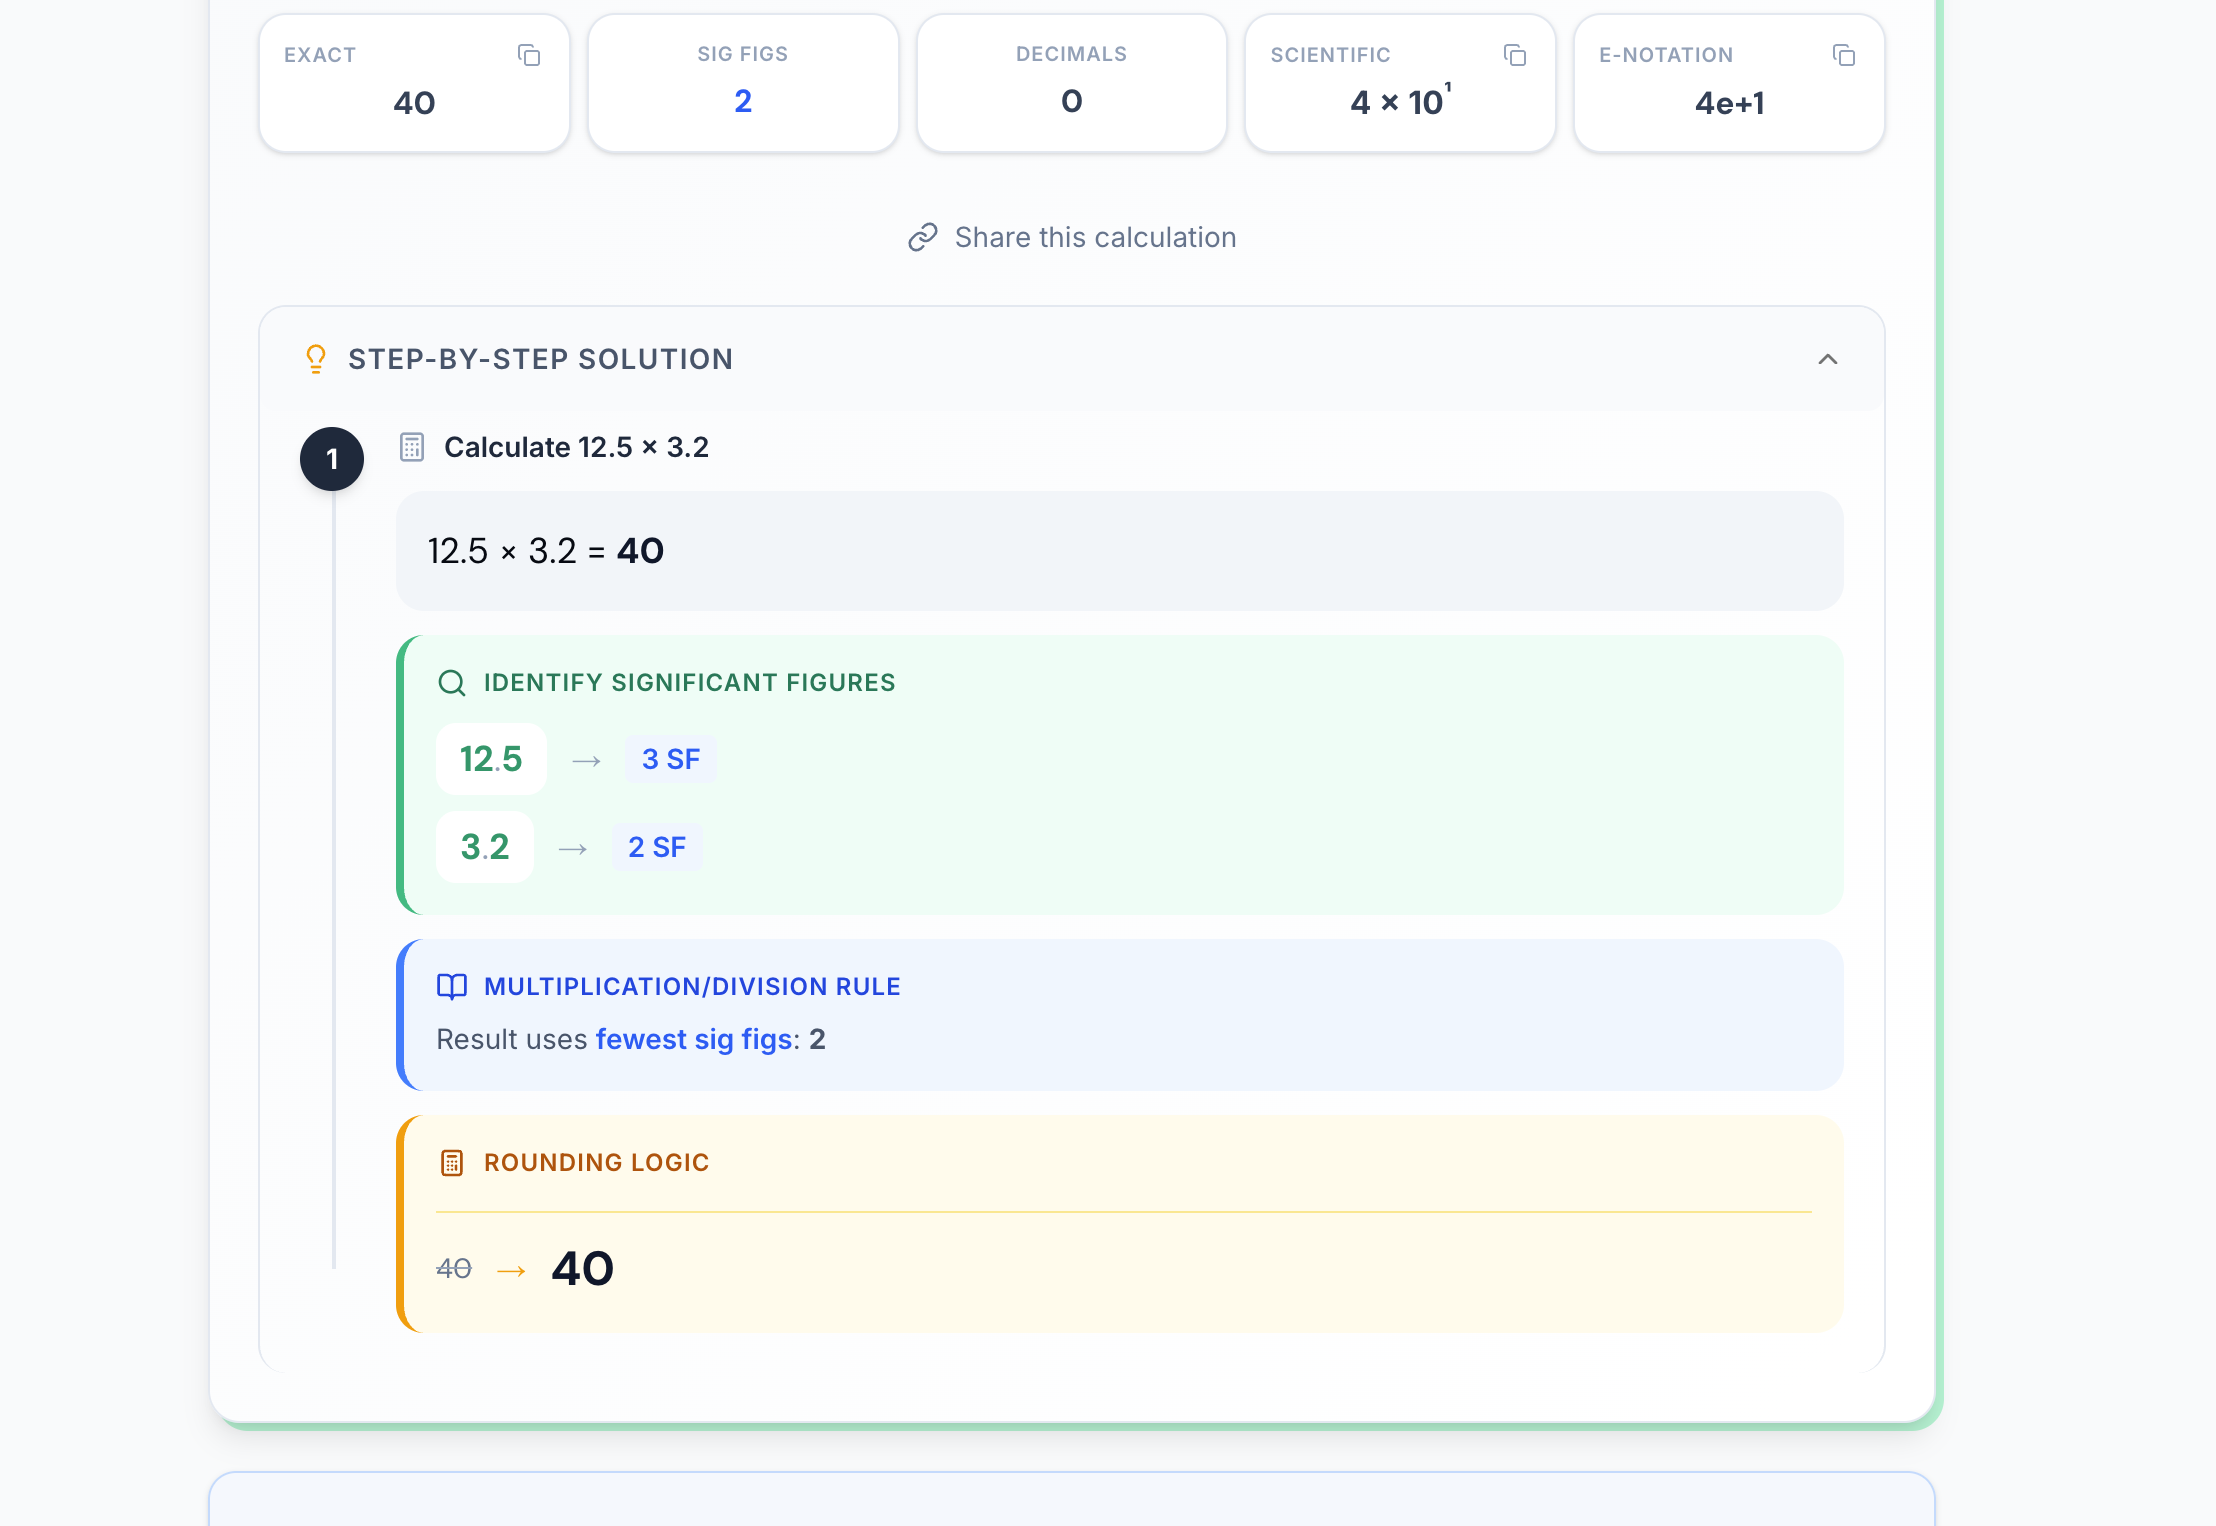Click the book icon beside Multiplication/Division Rule

pyautogui.click(x=452, y=986)
